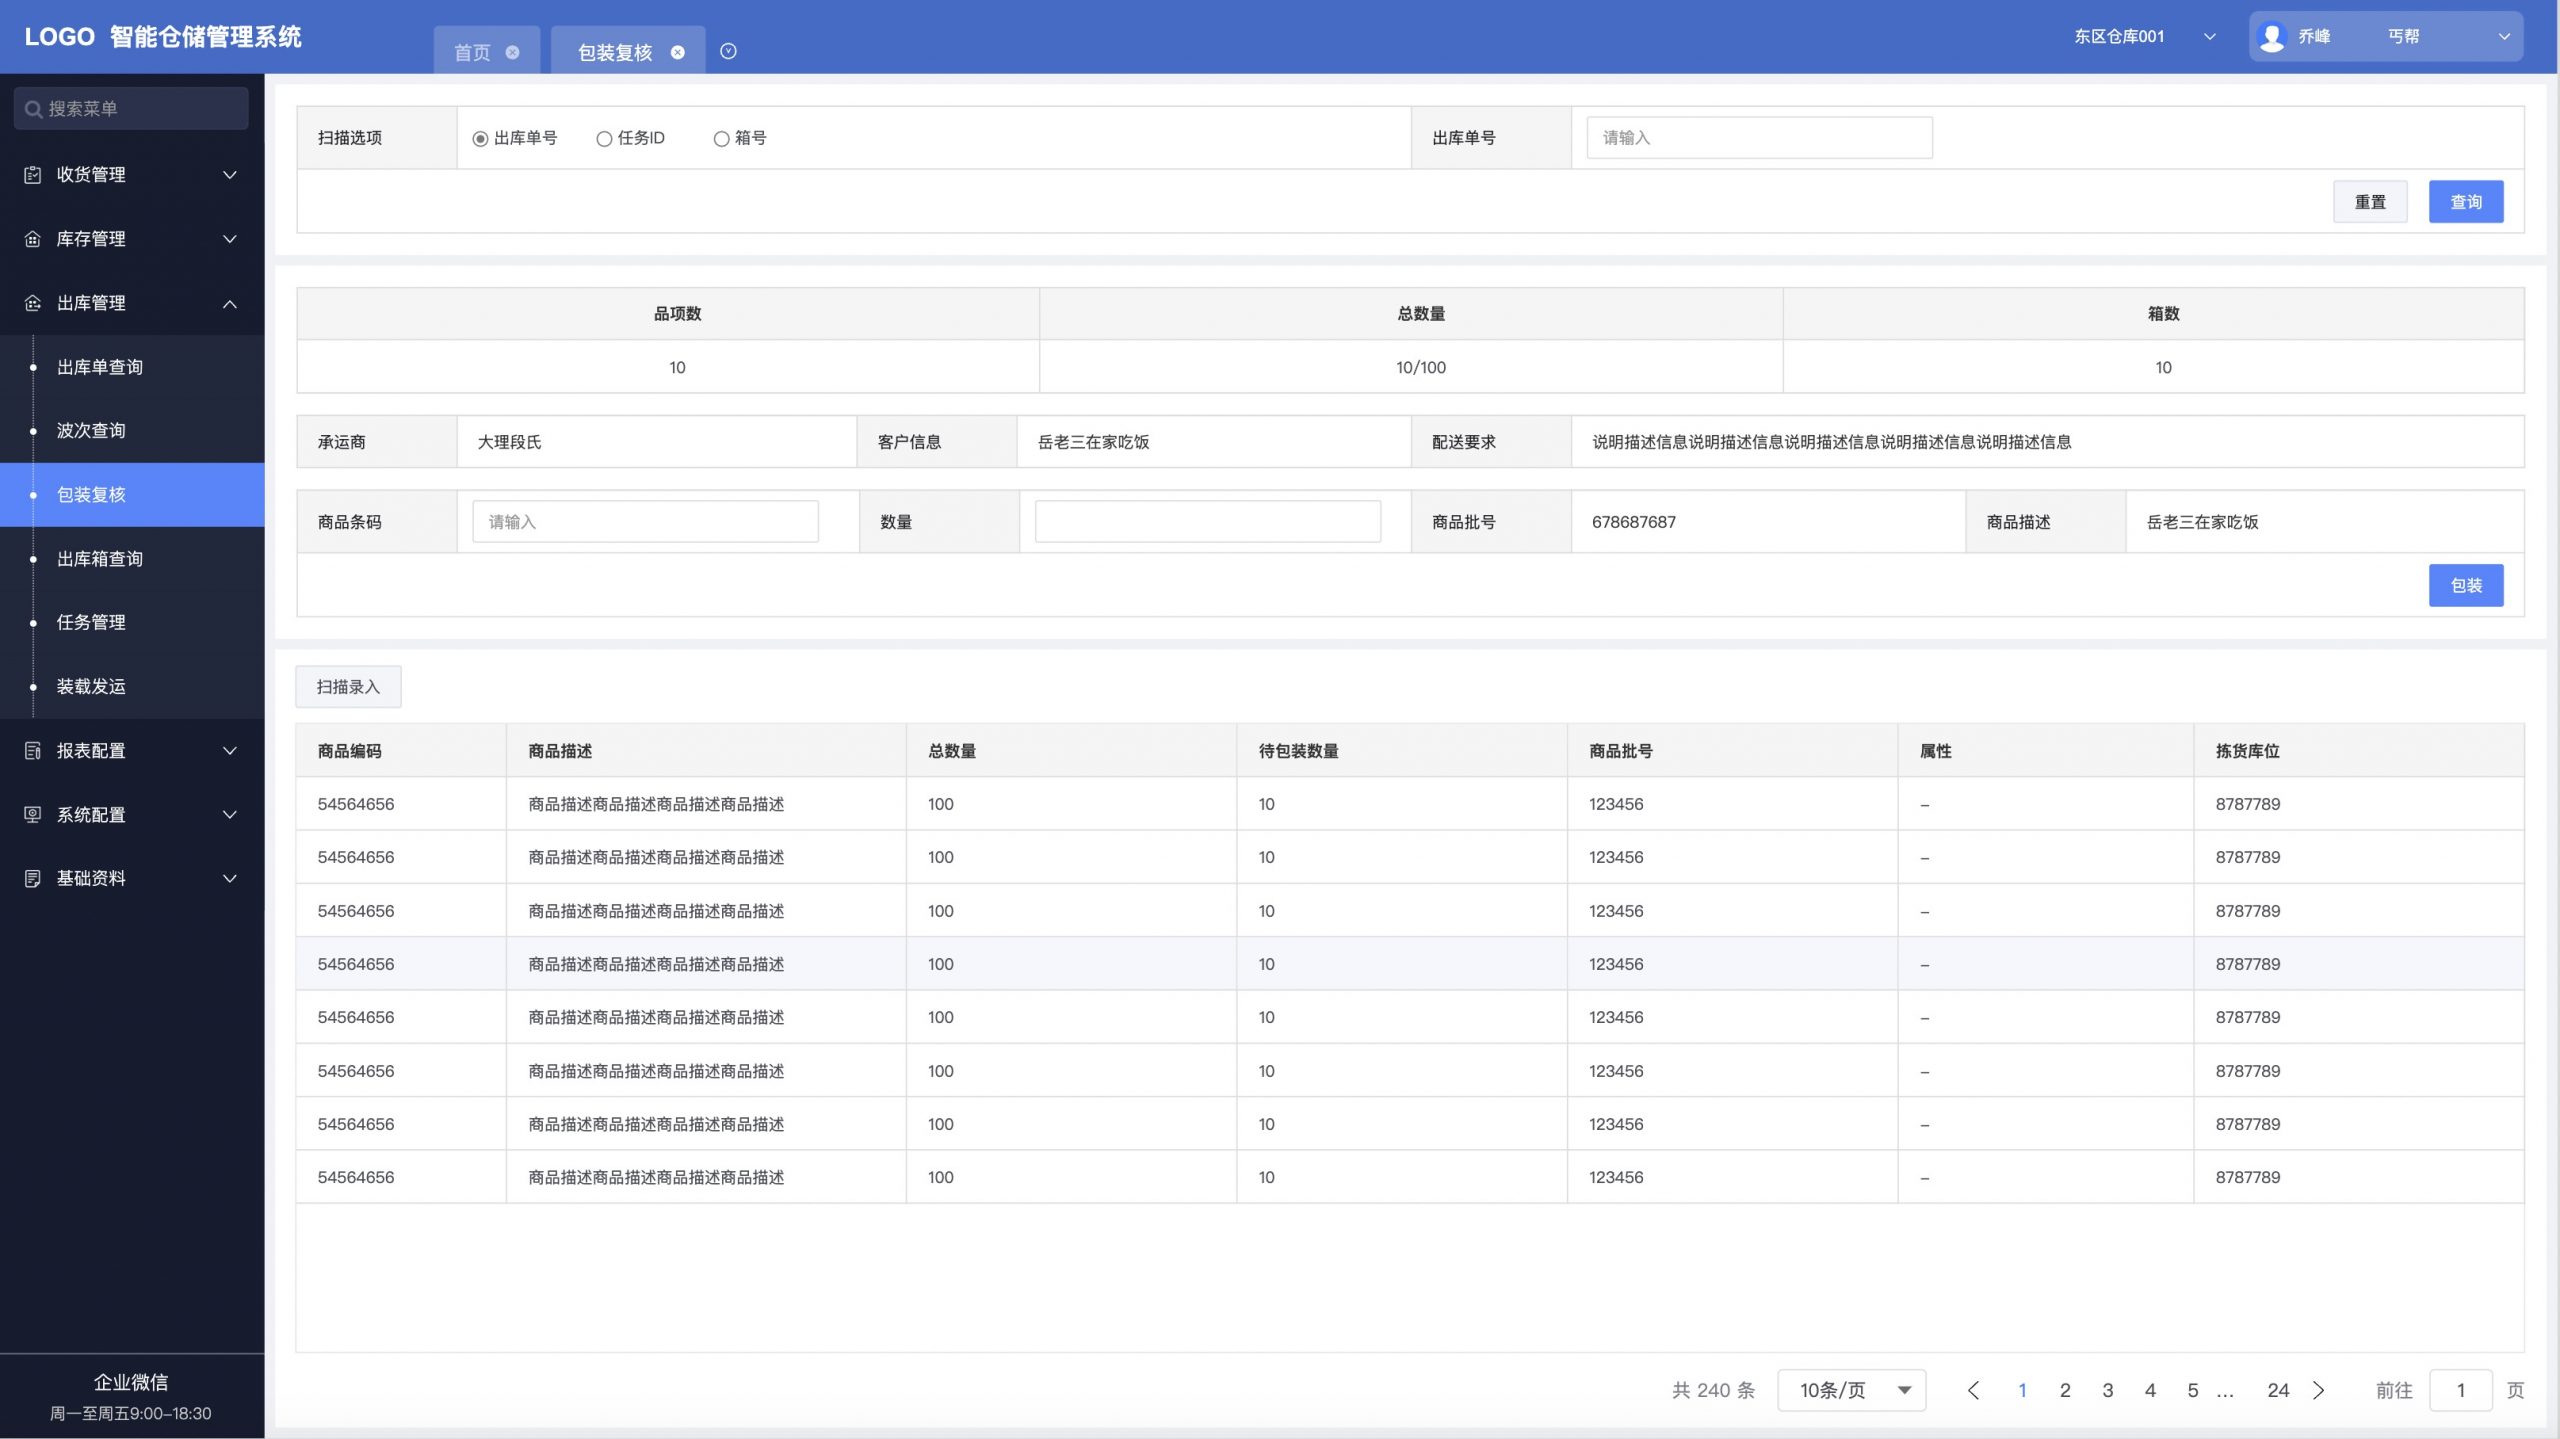Go to previous page arrow

click(1973, 1391)
